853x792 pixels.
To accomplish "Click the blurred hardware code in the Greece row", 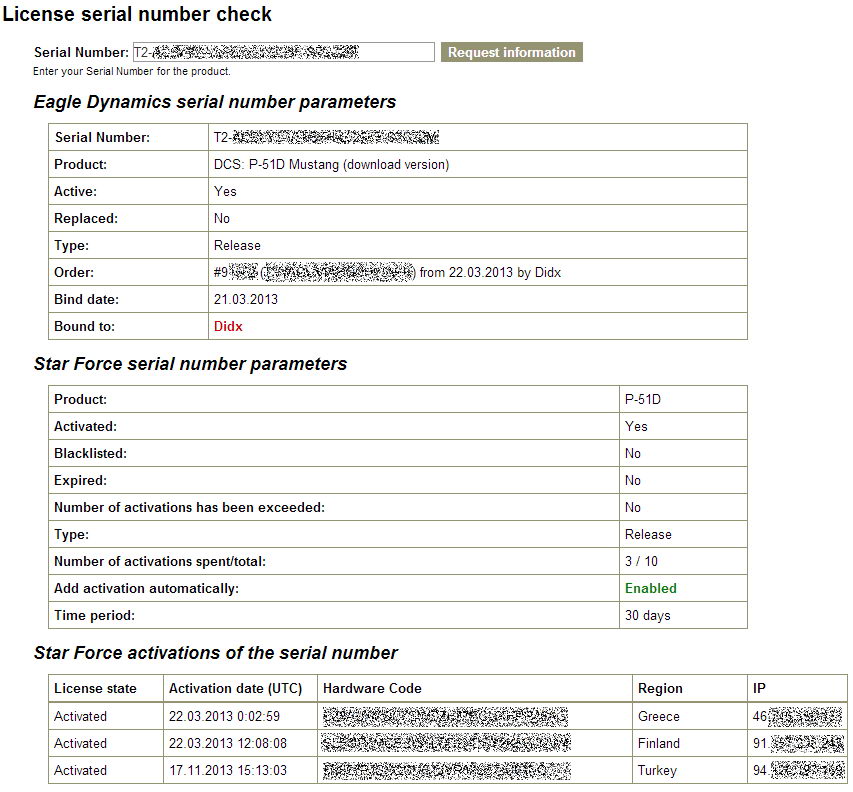I will pos(445,716).
